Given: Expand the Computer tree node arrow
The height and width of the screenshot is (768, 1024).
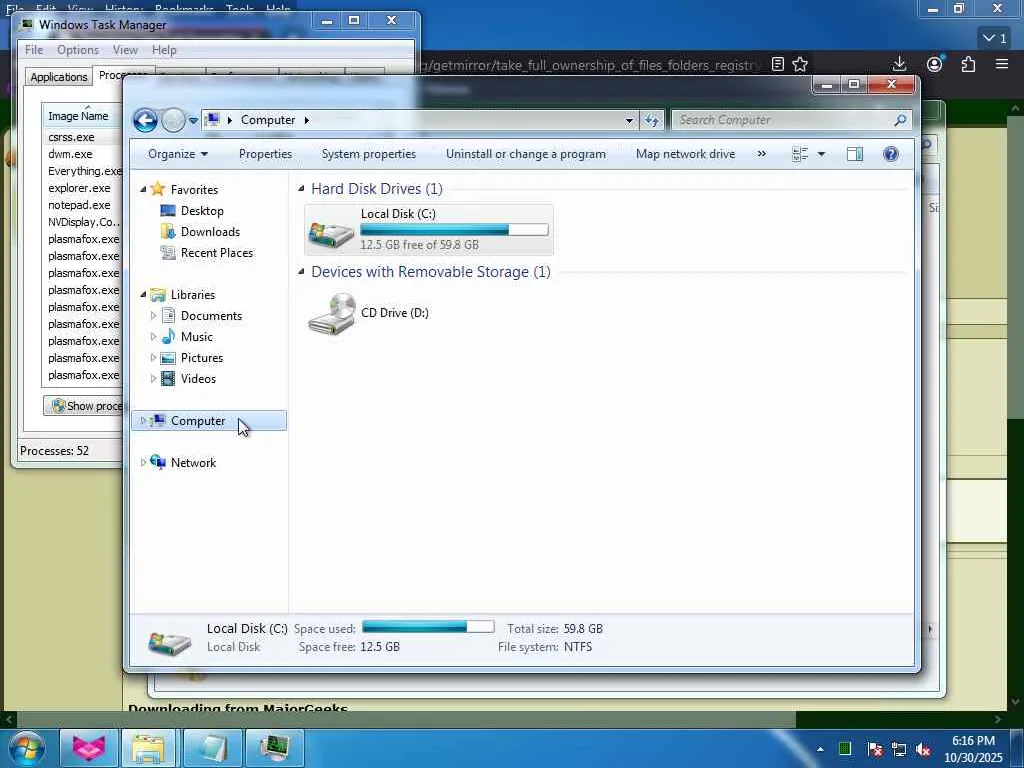Looking at the screenshot, I should coord(144,421).
